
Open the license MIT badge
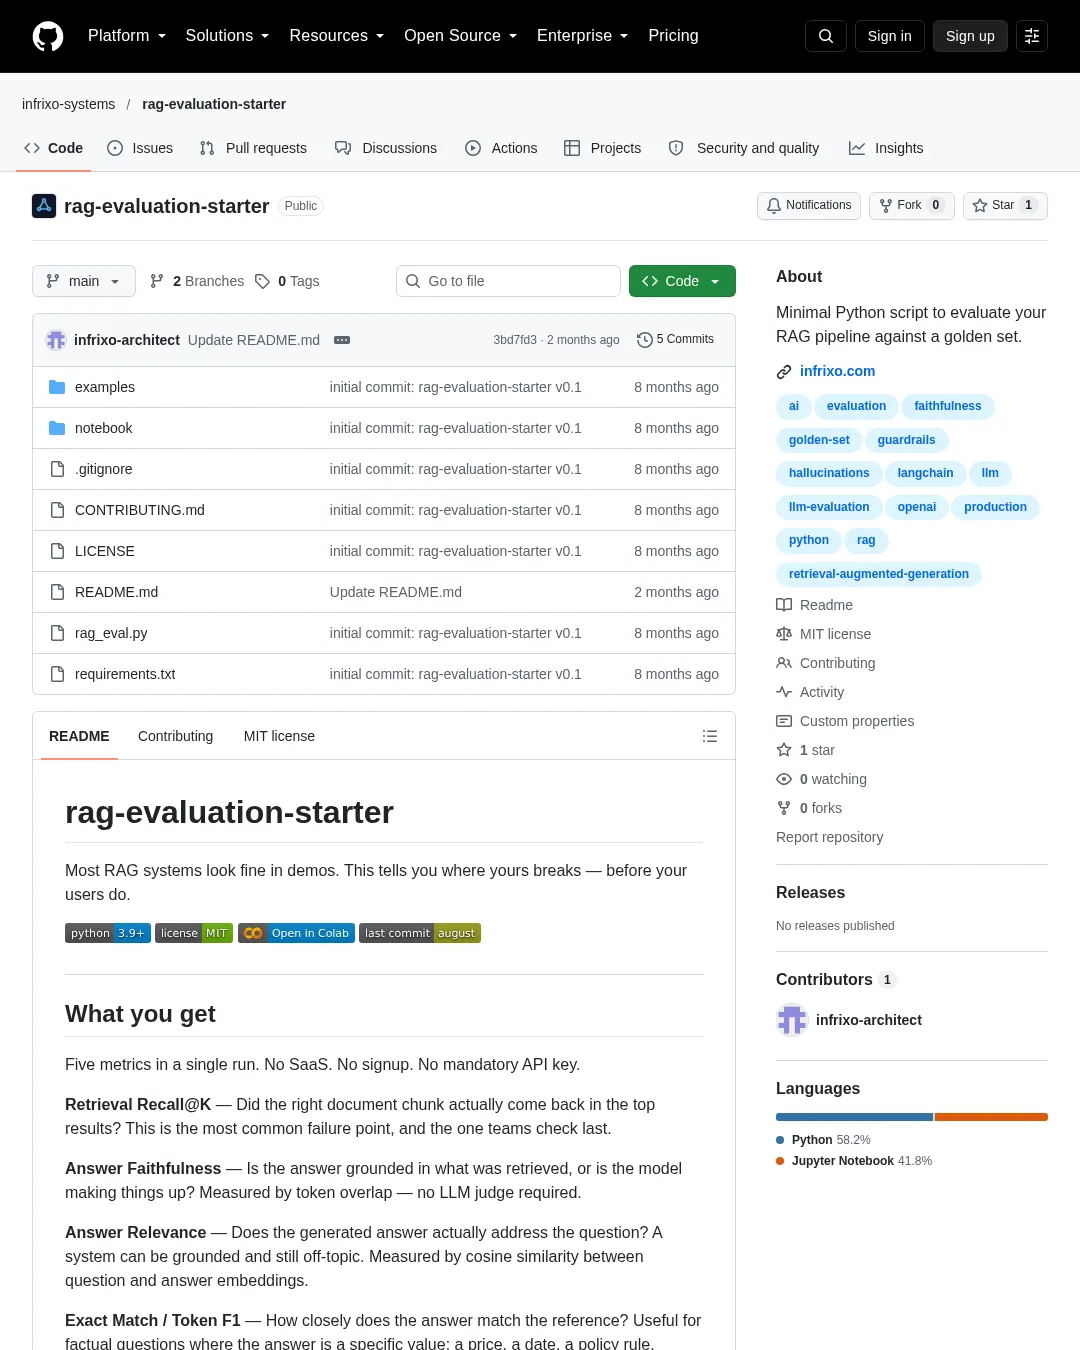click(194, 933)
